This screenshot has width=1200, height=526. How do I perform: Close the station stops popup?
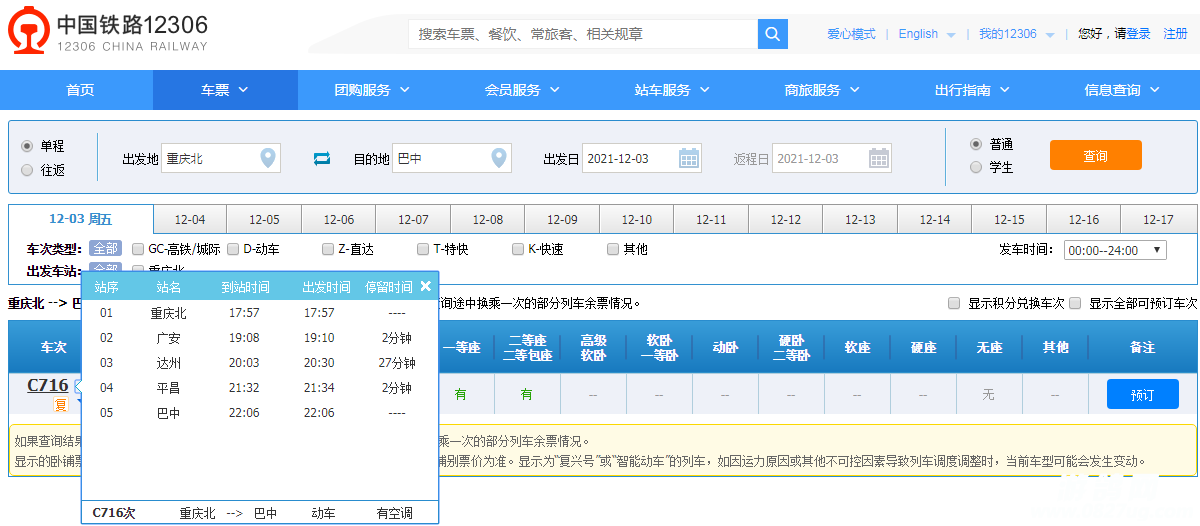[x=425, y=287]
